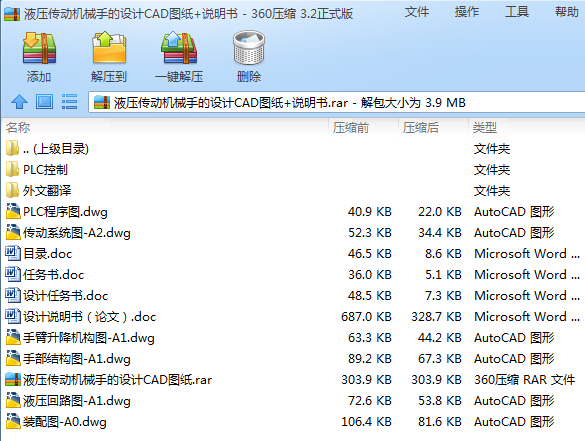Click the archive icon in the address bar
Screen dimensions: 585x441
click(x=102, y=103)
